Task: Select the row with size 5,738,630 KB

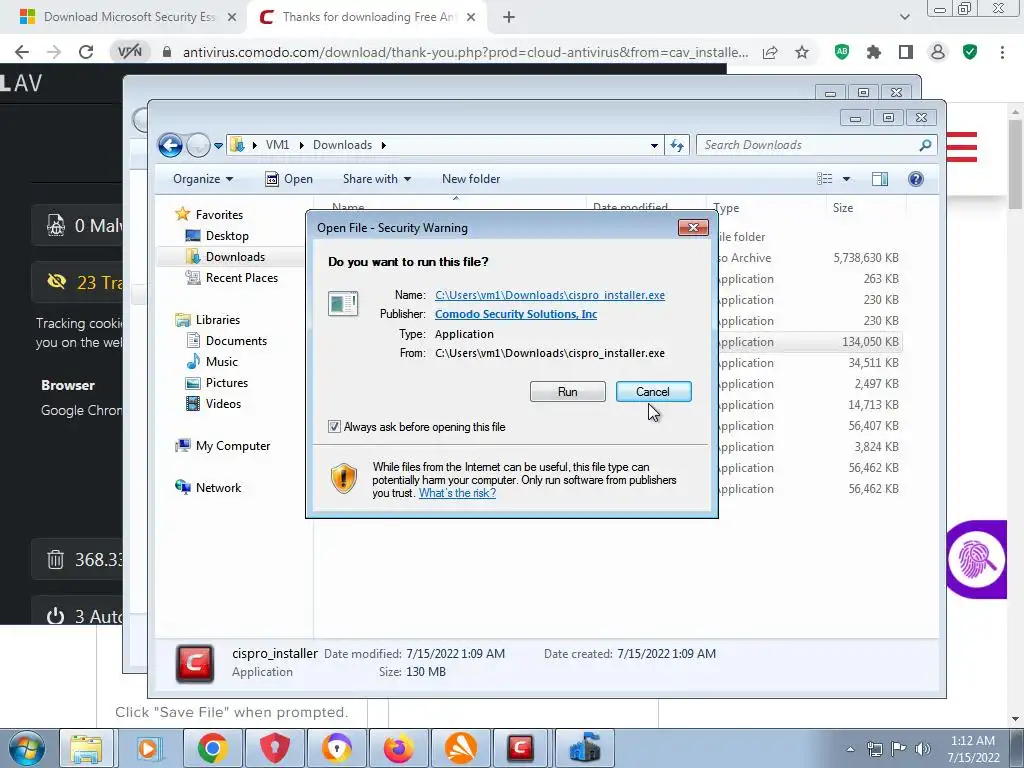Action: [810, 258]
